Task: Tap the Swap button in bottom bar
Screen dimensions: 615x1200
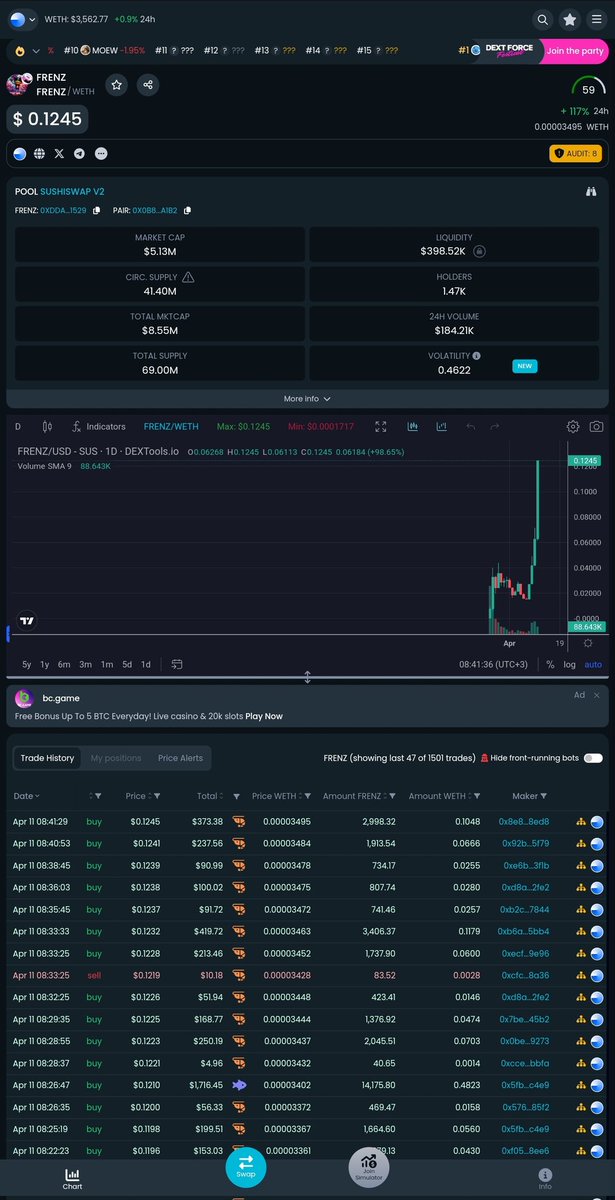Action: 246,1166
